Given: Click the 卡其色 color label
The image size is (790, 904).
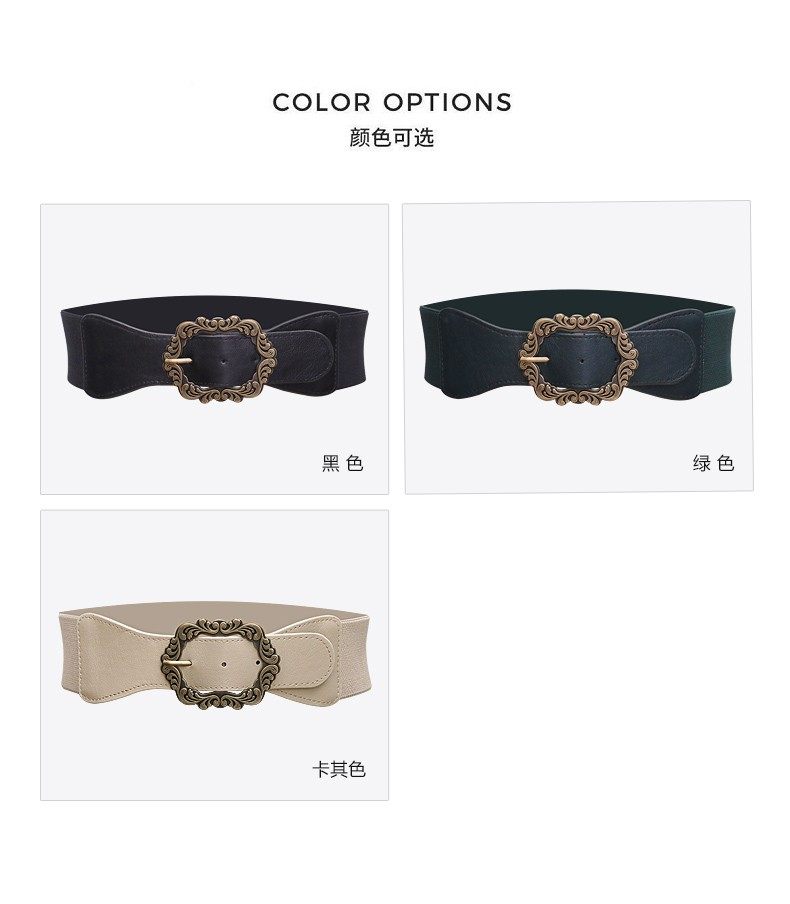Looking at the screenshot, I should (x=339, y=769).
